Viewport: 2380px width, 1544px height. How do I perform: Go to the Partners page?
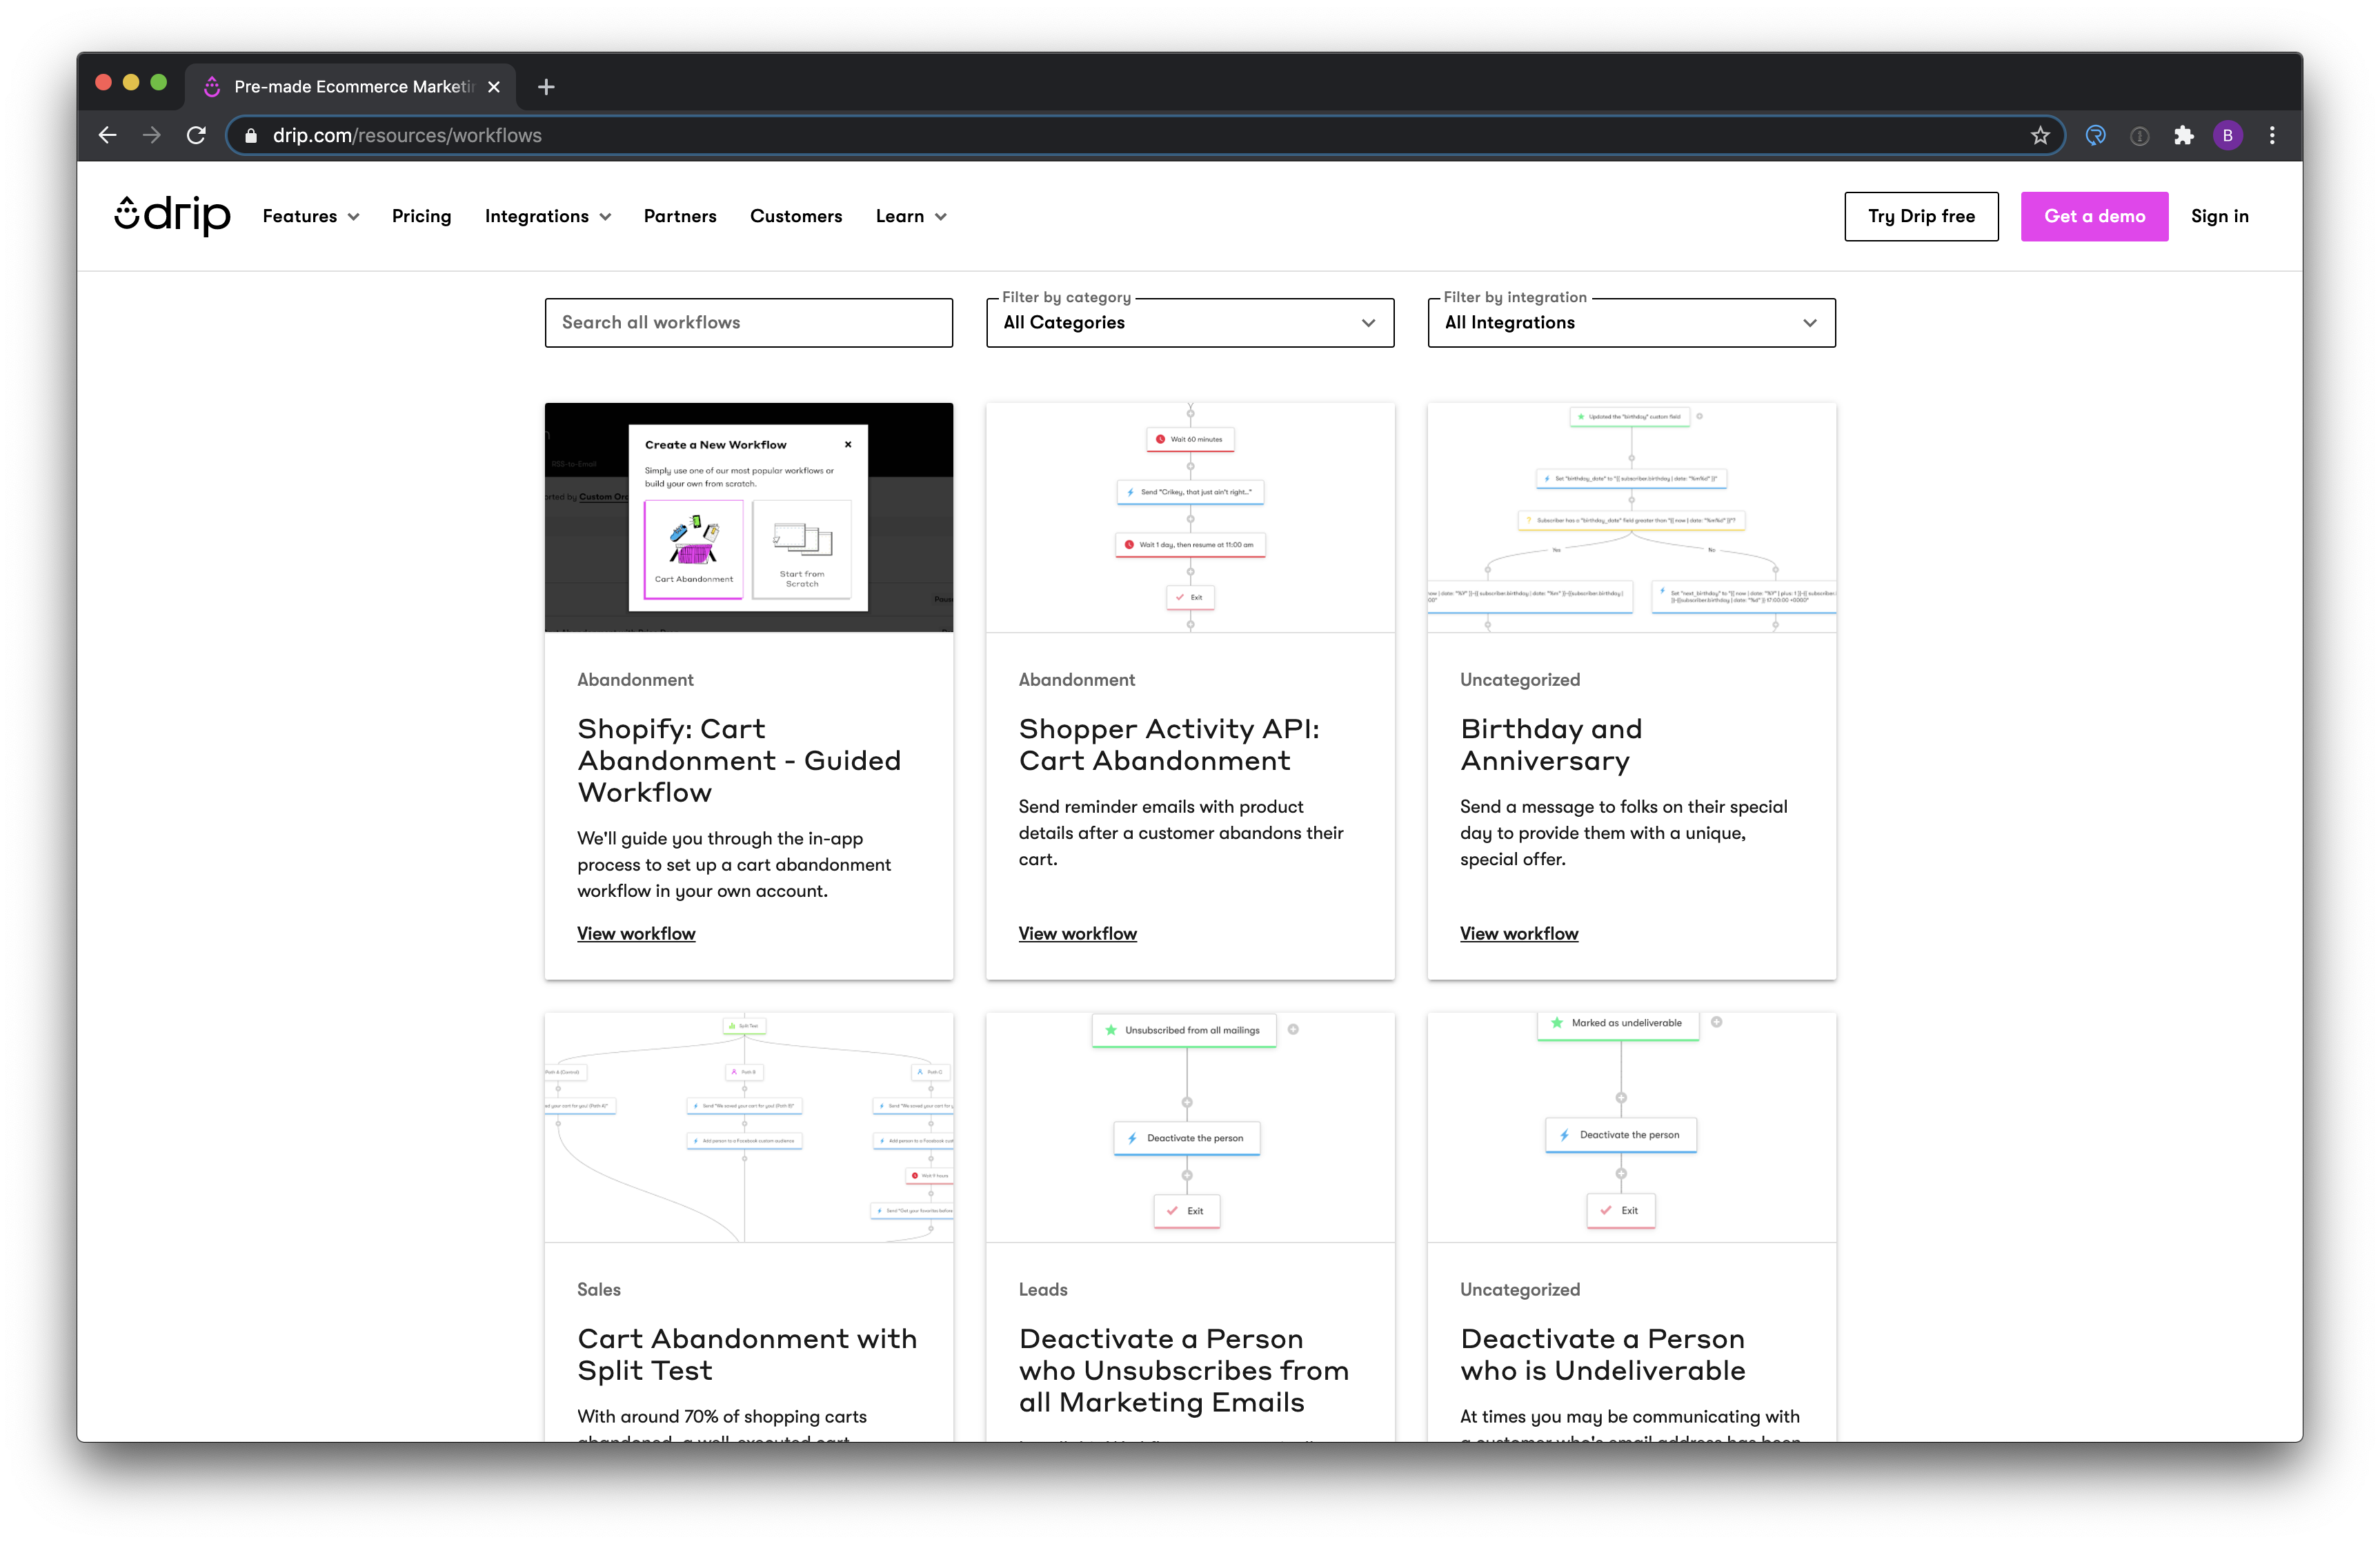[x=680, y=216]
